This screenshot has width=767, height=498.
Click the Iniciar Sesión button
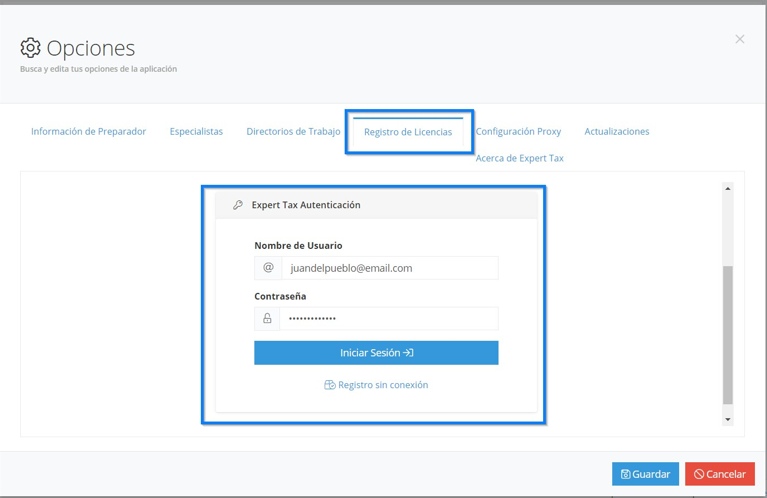[376, 353]
